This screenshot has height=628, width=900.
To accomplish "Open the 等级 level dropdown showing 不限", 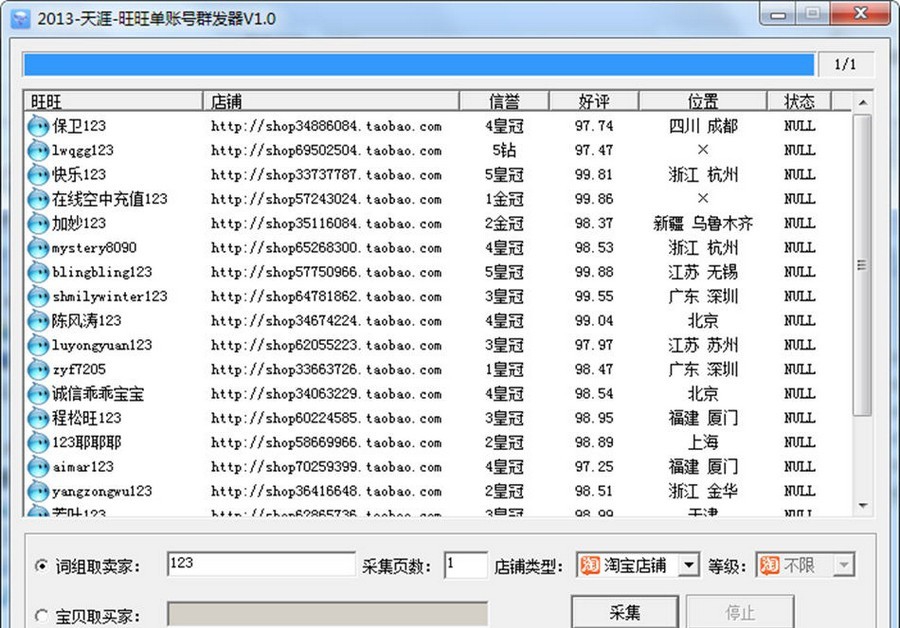I will pyautogui.click(x=842, y=564).
